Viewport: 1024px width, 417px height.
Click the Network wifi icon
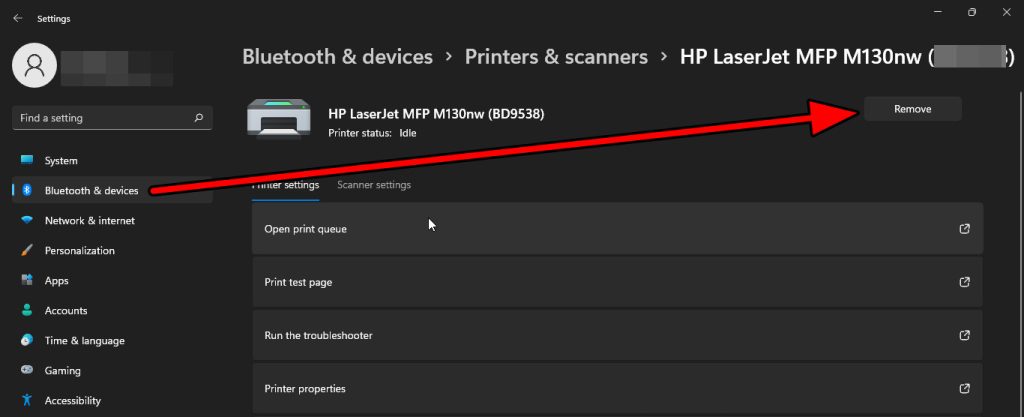click(27, 221)
